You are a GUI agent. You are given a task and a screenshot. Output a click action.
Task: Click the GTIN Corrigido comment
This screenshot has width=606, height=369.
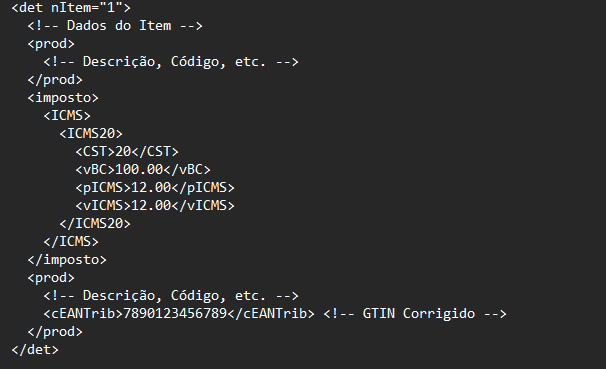coord(415,314)
